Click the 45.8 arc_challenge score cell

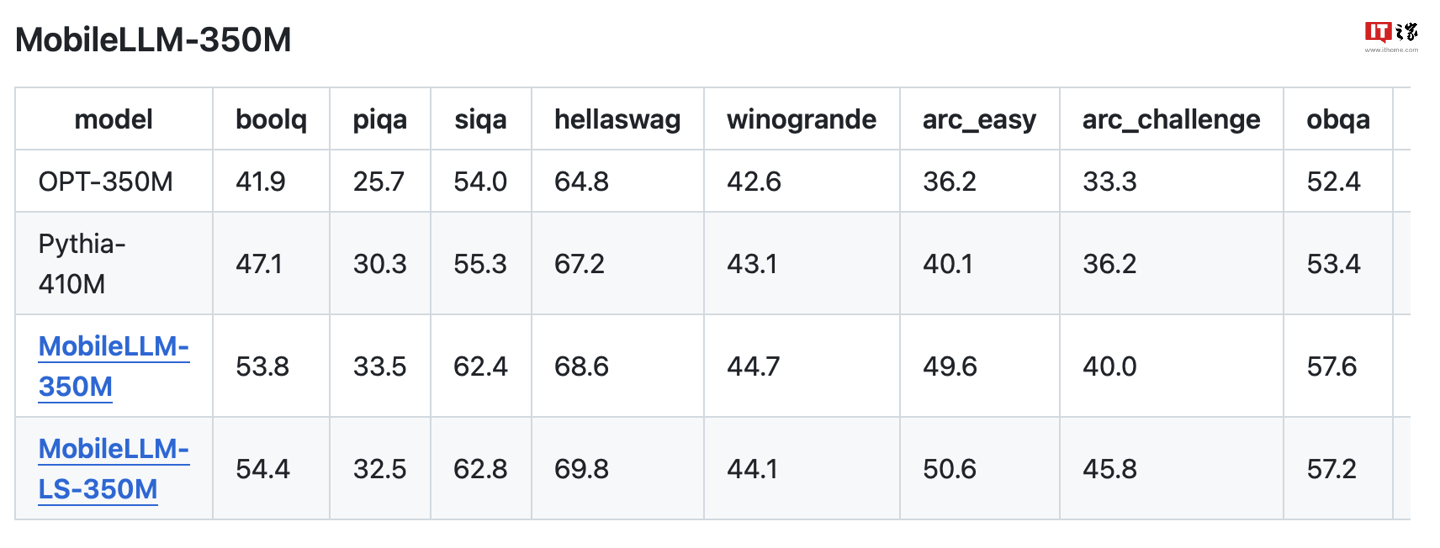(1110, 469)
